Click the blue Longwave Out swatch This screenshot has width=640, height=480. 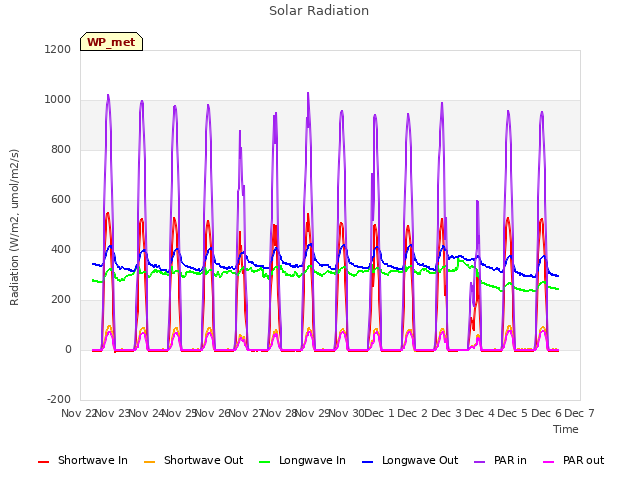(367, 462)
